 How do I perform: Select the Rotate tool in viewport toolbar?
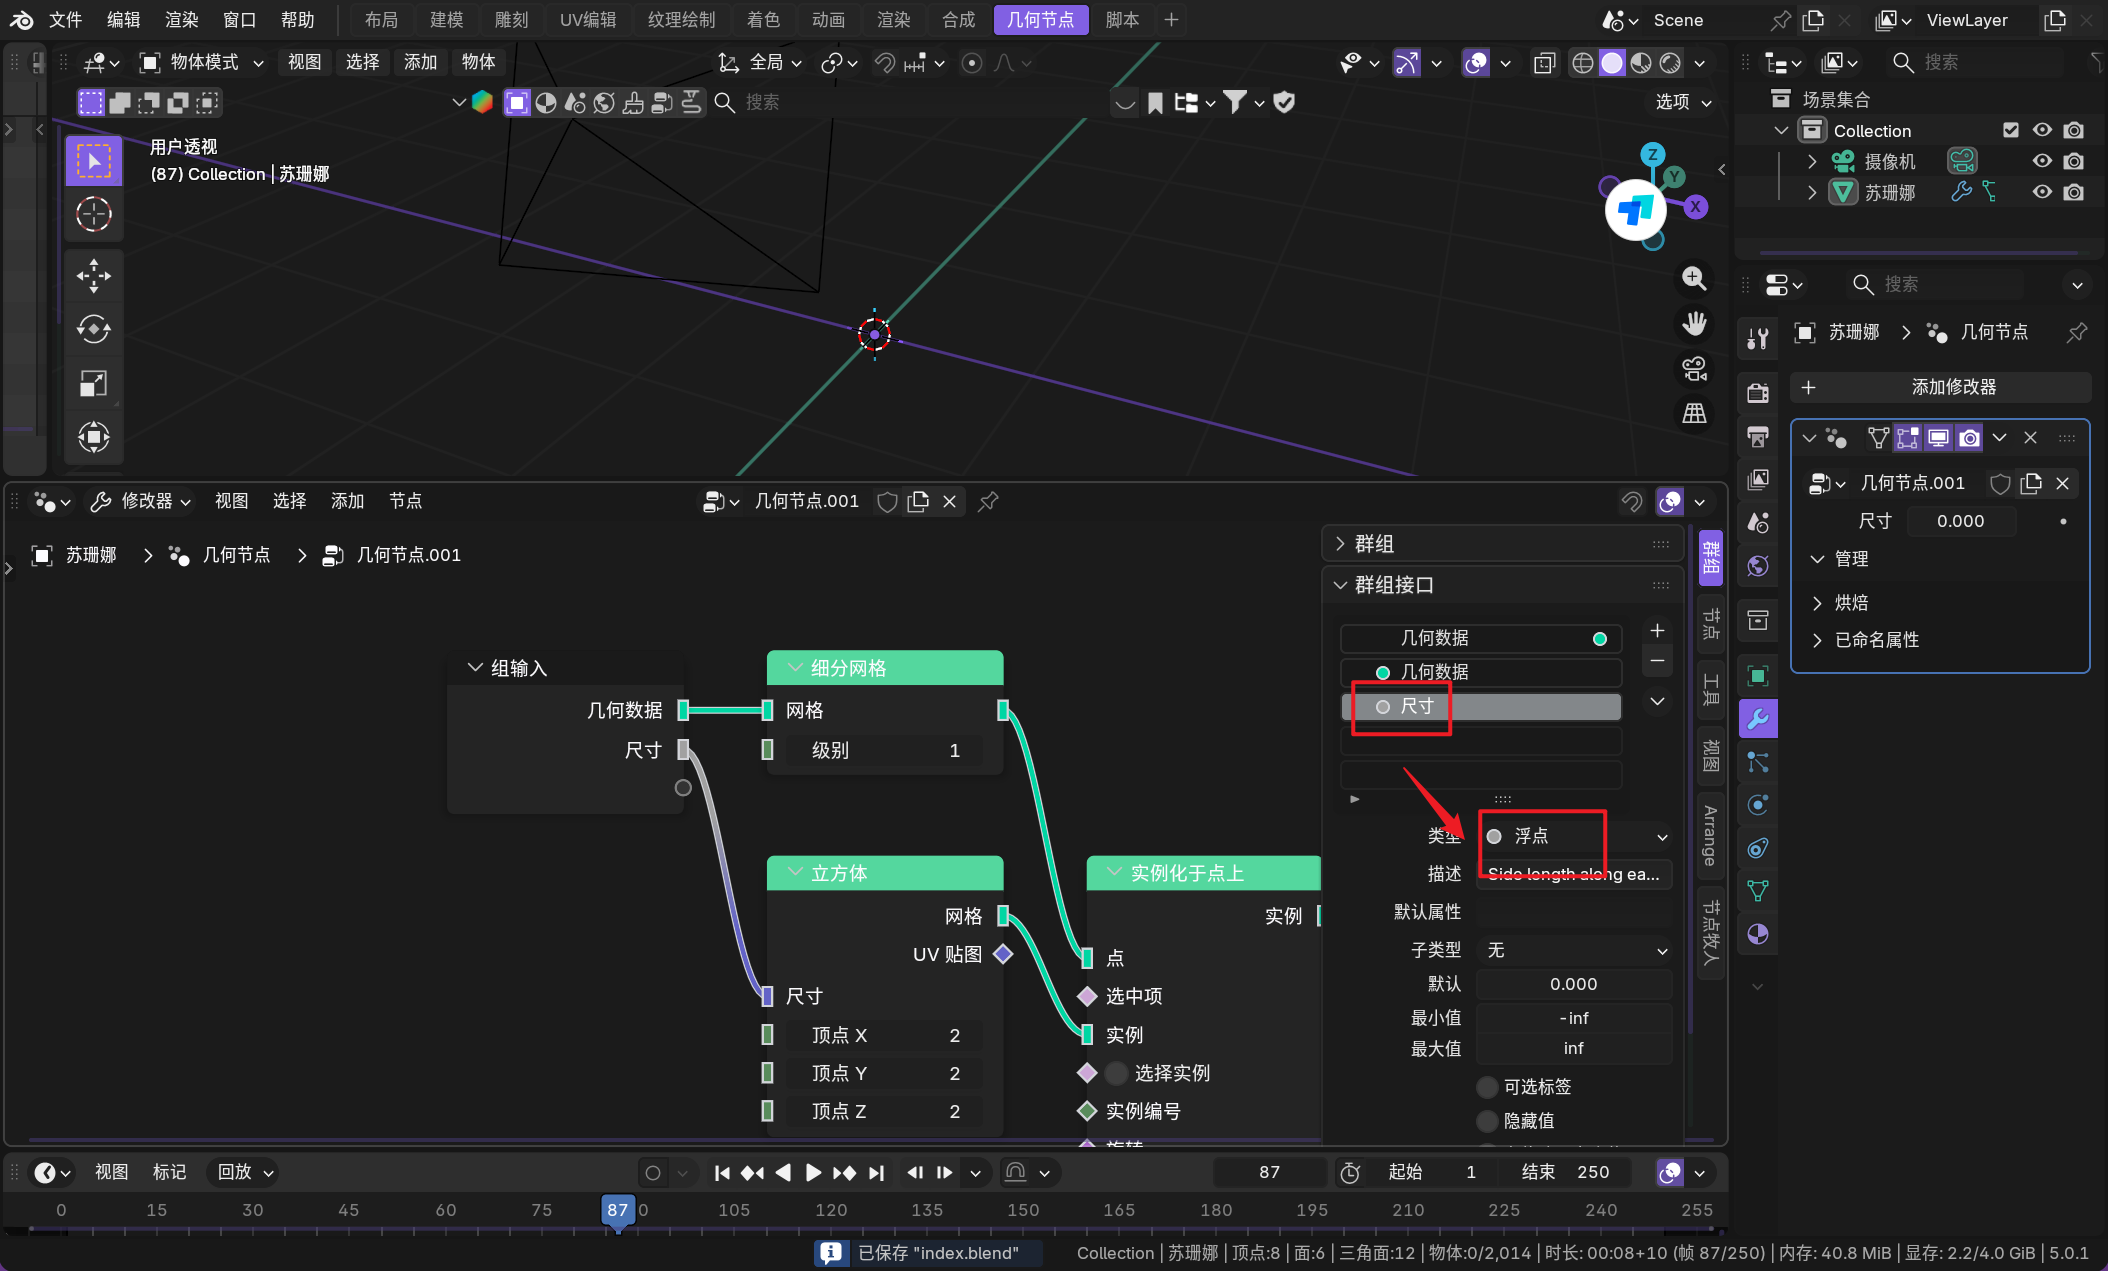point(94,329)
